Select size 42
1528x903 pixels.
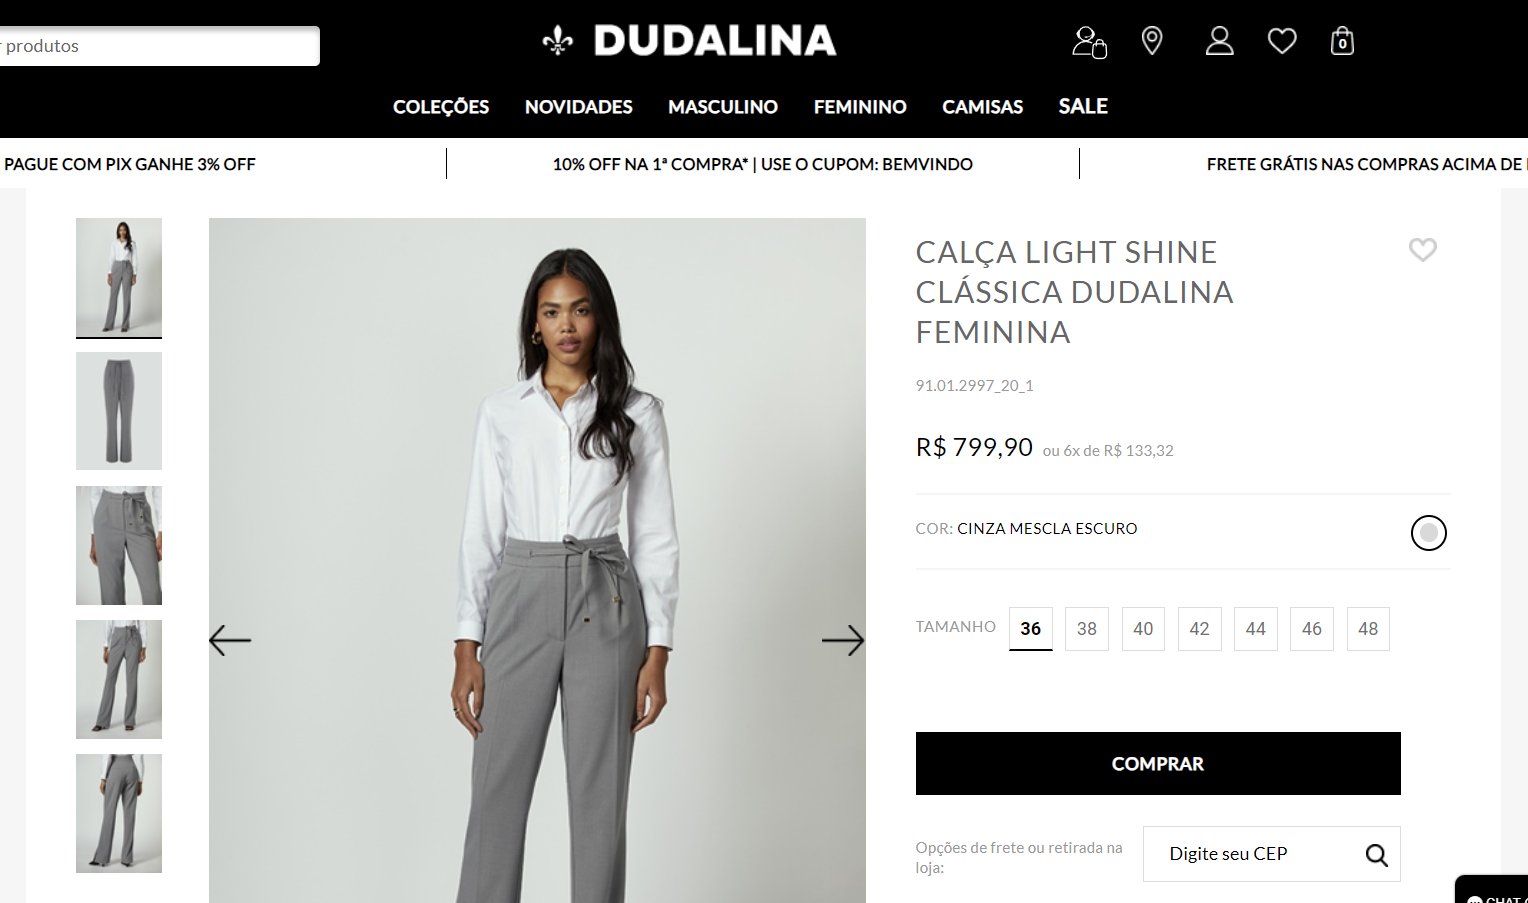click(x=1199, y=629)
